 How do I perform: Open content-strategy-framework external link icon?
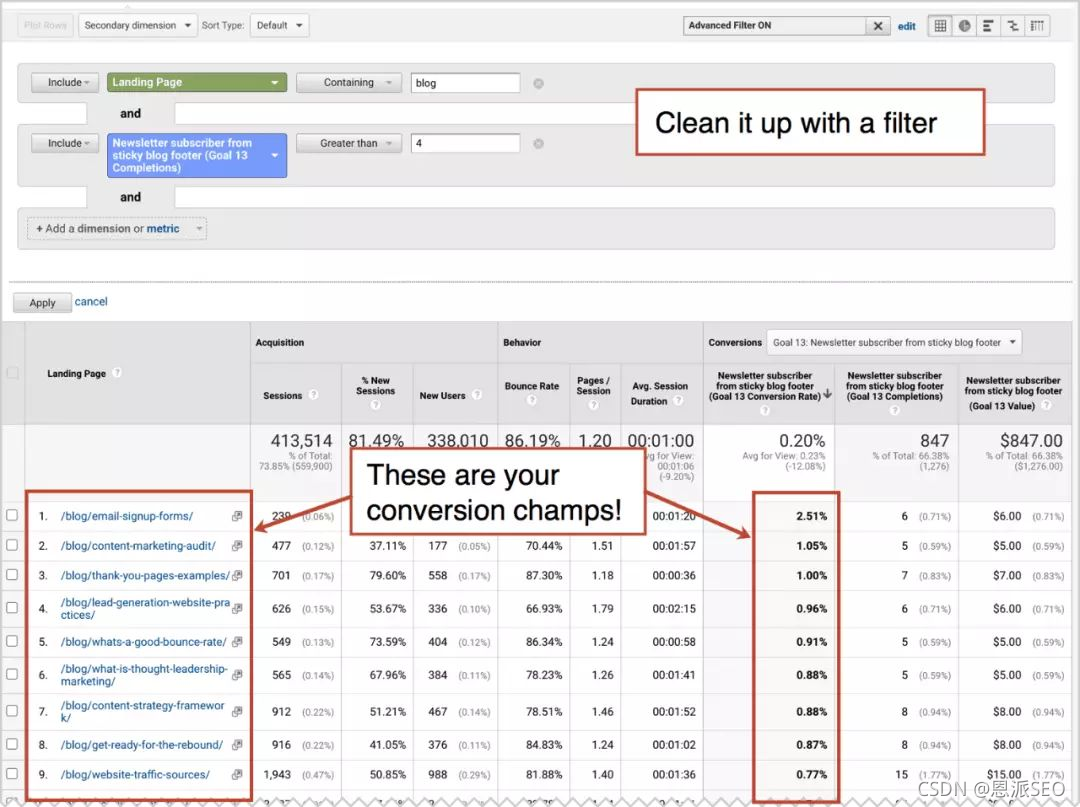pos(237,711)
